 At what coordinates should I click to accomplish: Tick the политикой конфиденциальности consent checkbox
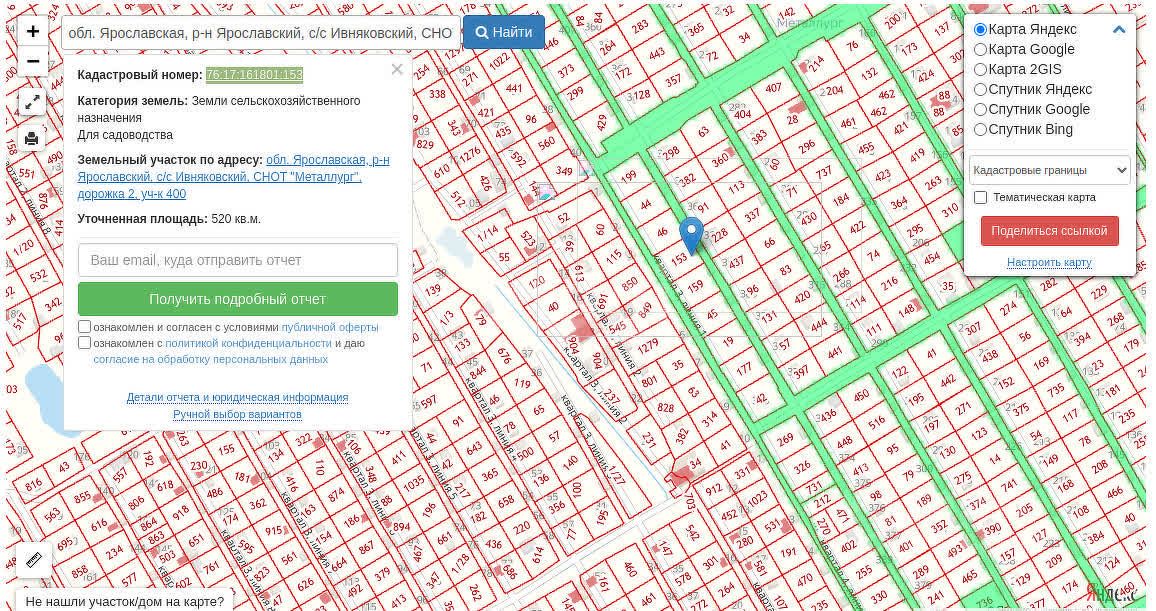coord(85,343)
